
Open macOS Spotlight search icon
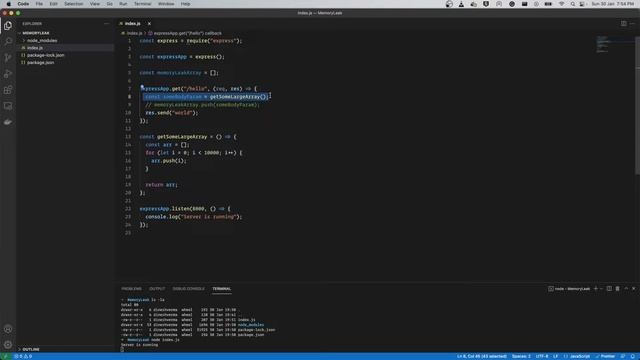tap(573, 4)
